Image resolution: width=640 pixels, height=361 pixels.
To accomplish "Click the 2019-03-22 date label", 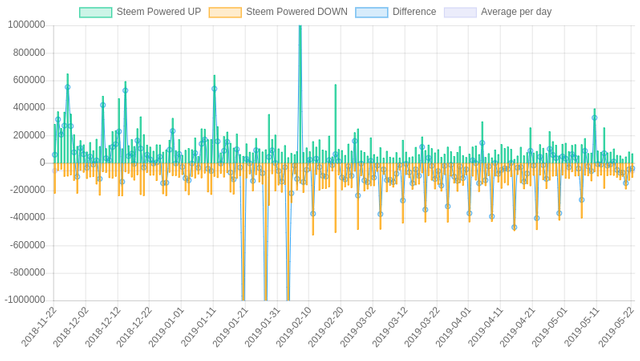I will (x=422, y=327).
